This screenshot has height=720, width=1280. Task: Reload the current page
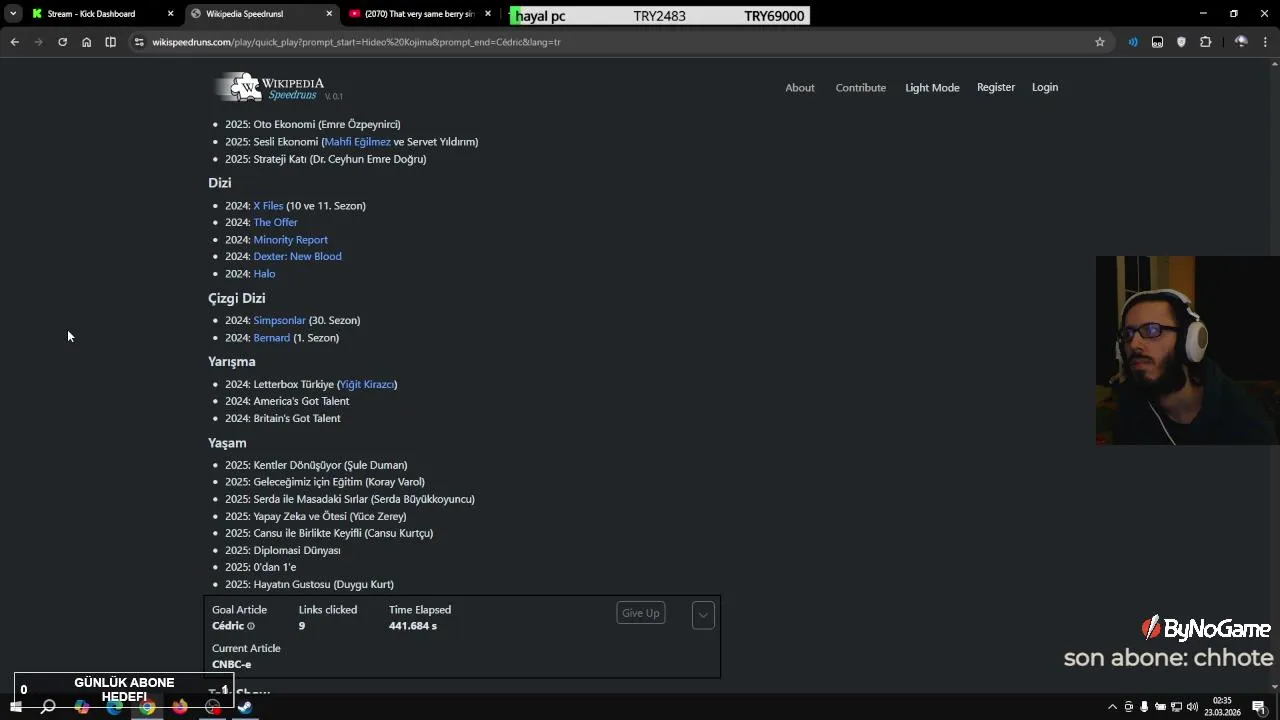(62, 42)
